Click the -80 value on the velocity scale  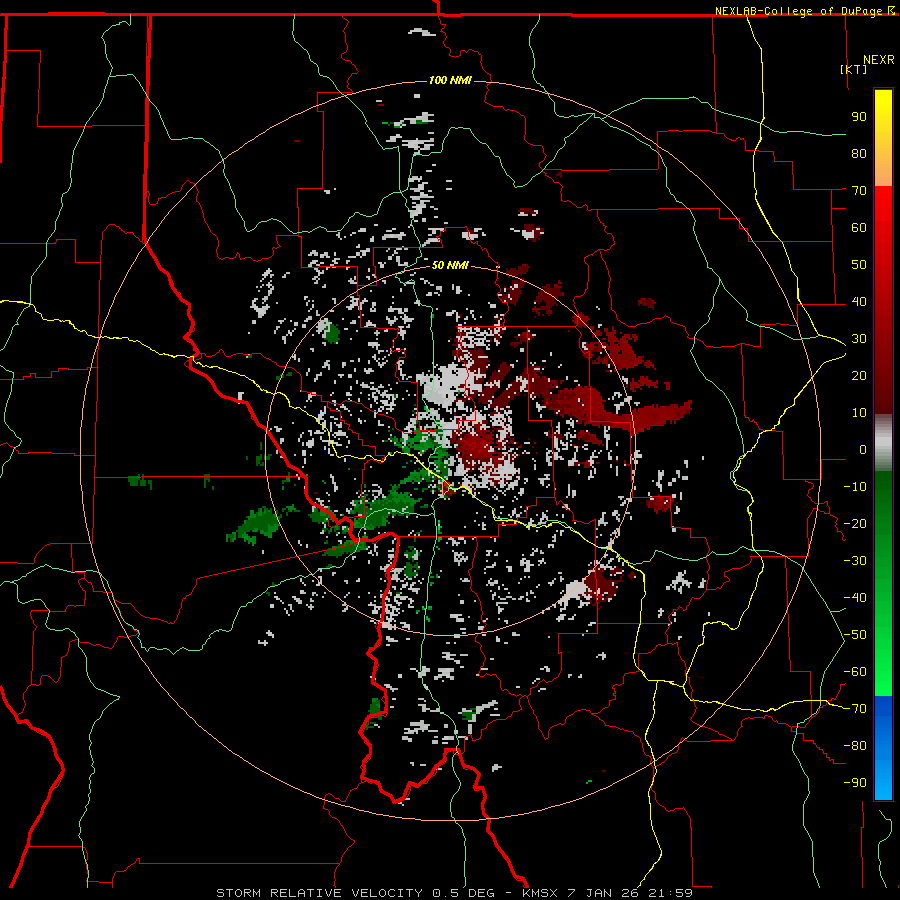(855, 746)
